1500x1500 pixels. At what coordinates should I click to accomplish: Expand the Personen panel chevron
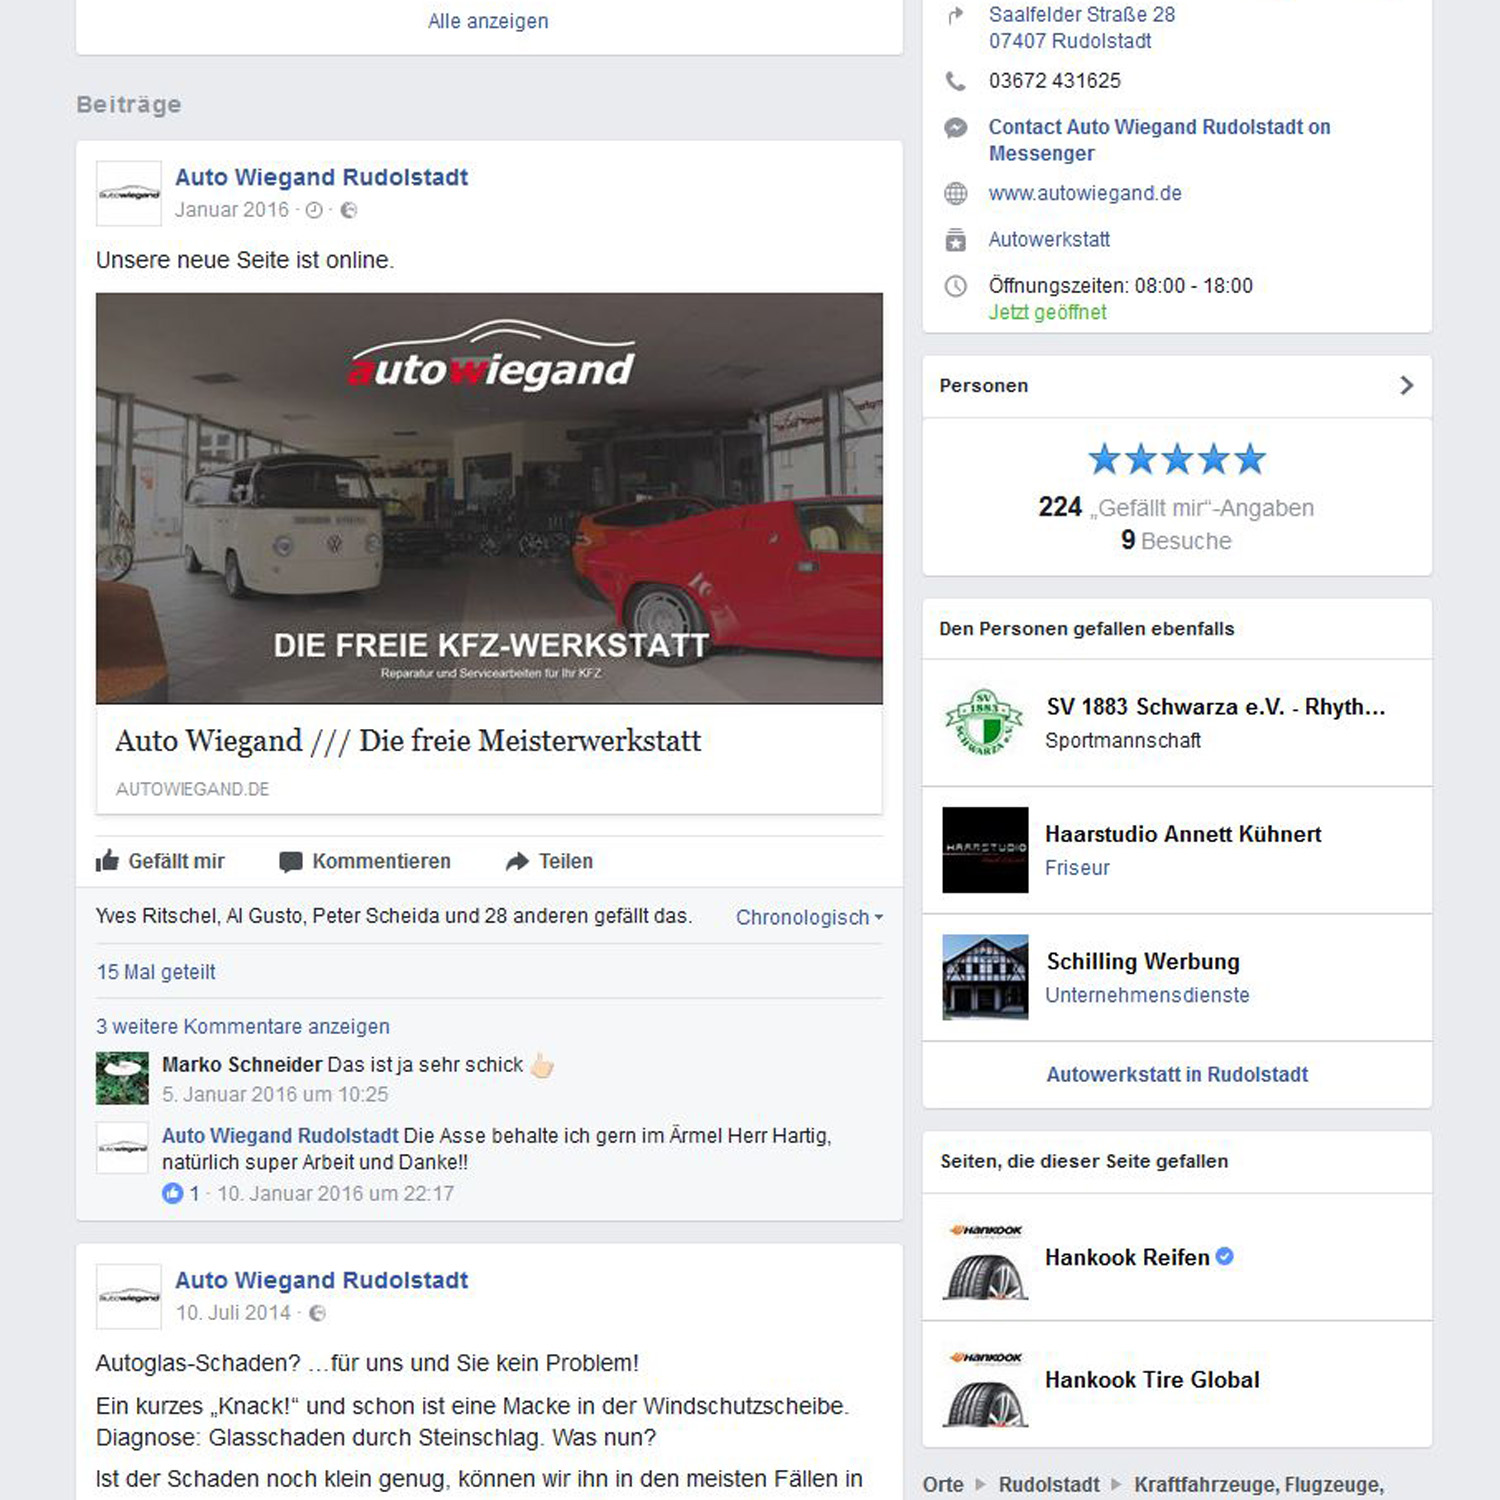click(x=1407, y=385)
